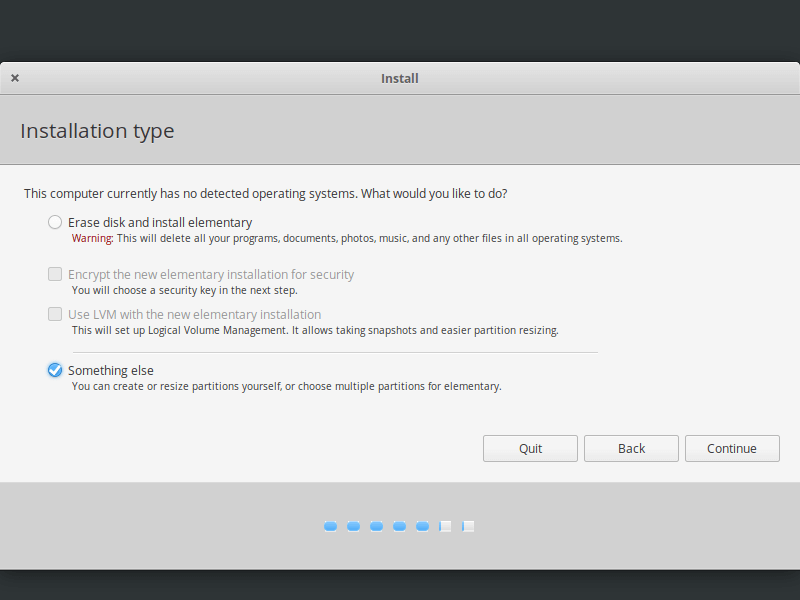Close the Install window with X icon
800x600 pixels.
click(15, 78)
